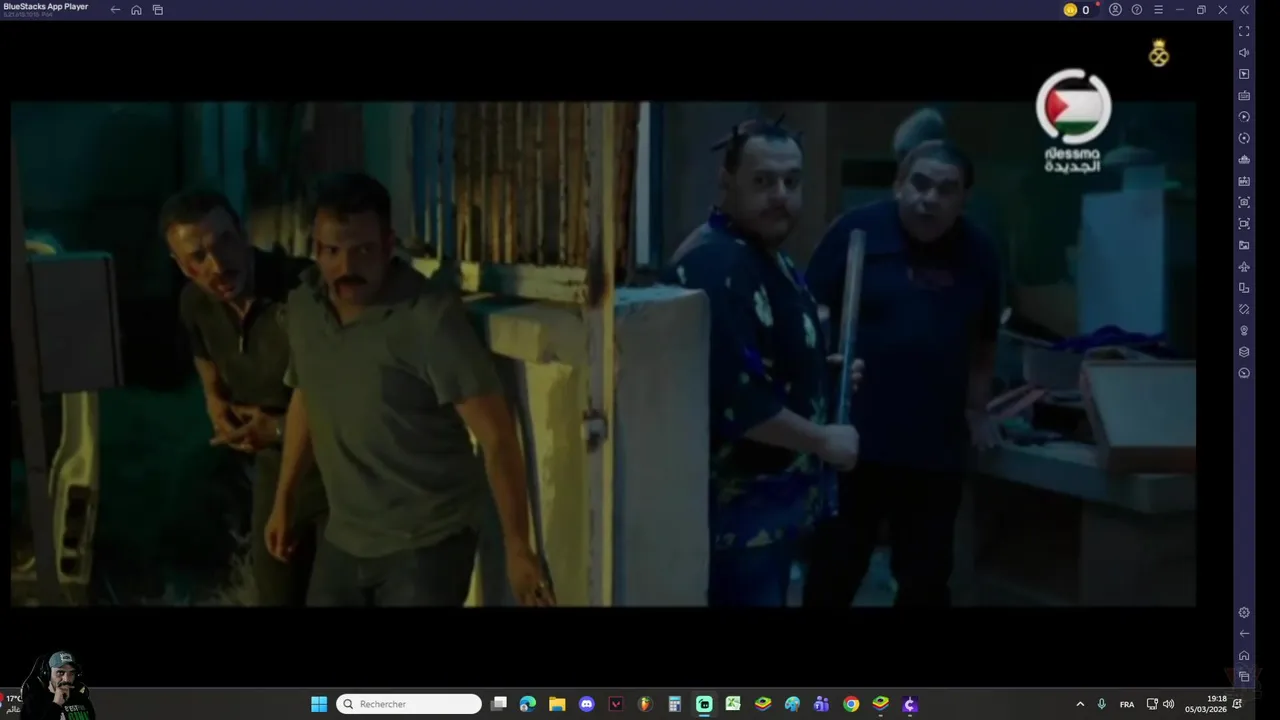Open the Windows Start menu
Viewport: 1280px width, 720px height.
319,704
